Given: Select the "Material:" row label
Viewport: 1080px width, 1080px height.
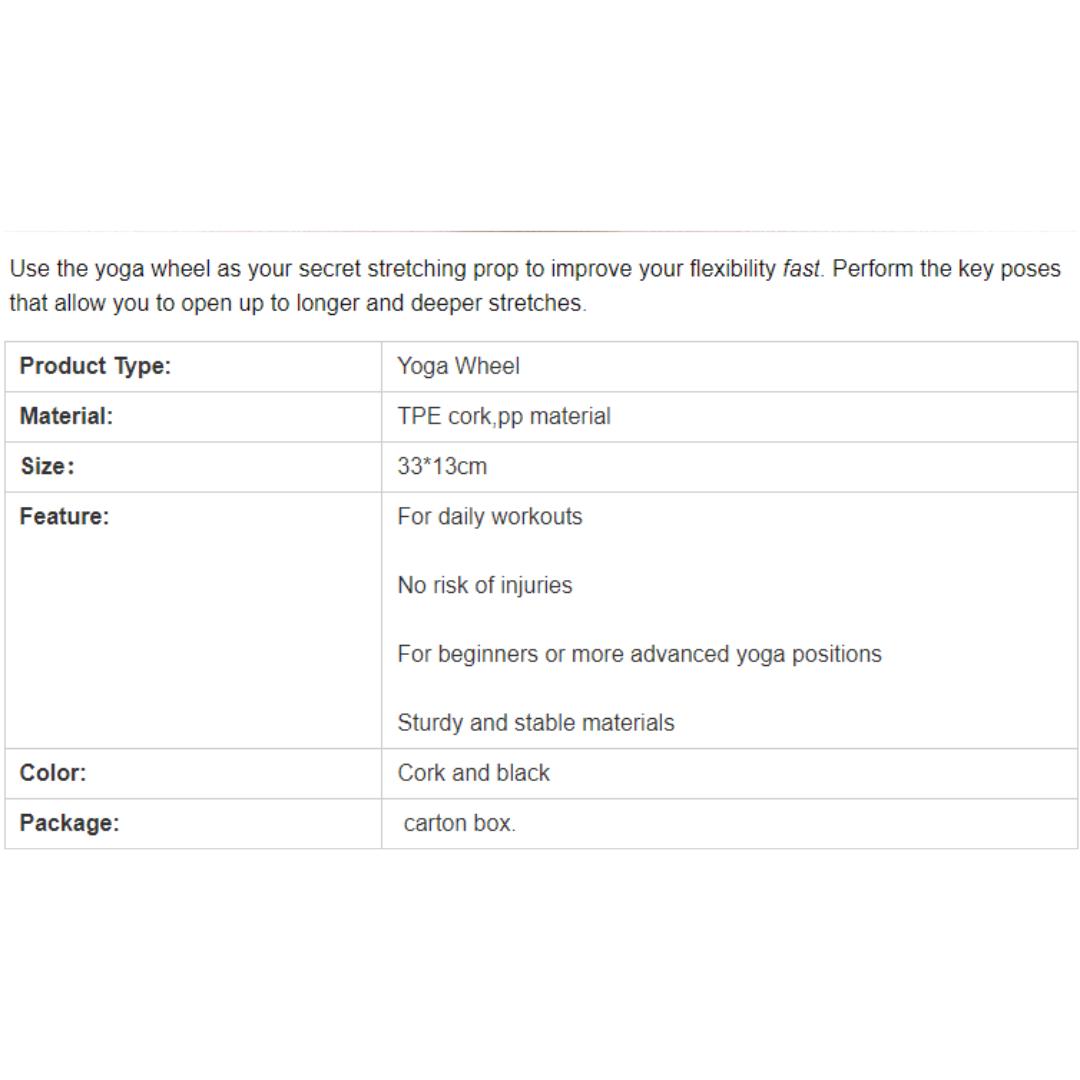Looking at the screenshot, I should [x=67, y=416].
